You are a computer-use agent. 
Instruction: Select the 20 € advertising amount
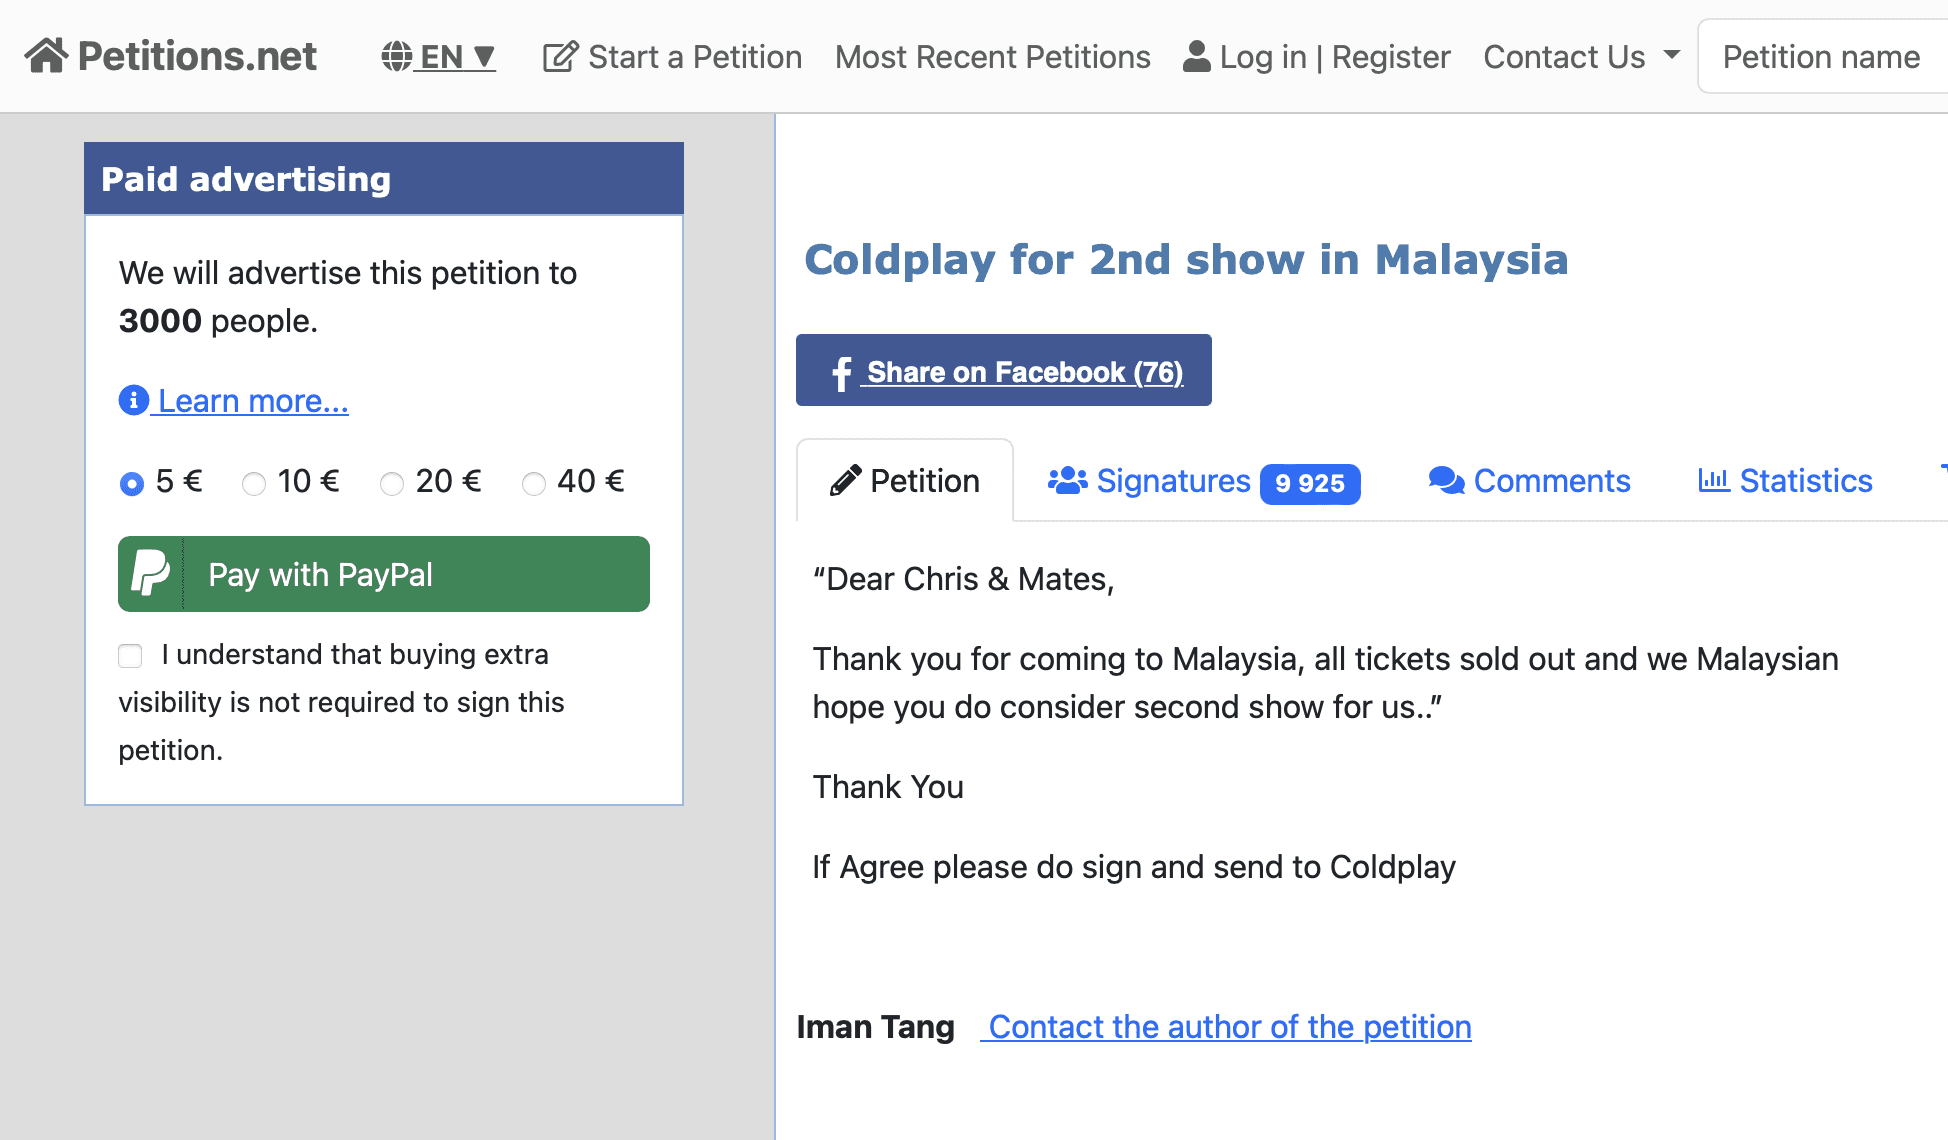click(x=392, y=484)
